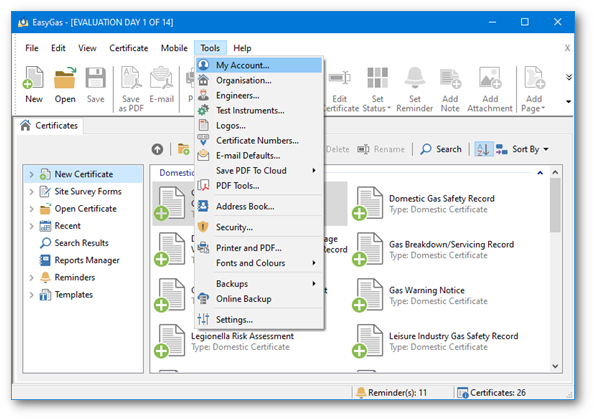Open the View menu
Viewport: 594px width, 419px height.
click(87, 48)
